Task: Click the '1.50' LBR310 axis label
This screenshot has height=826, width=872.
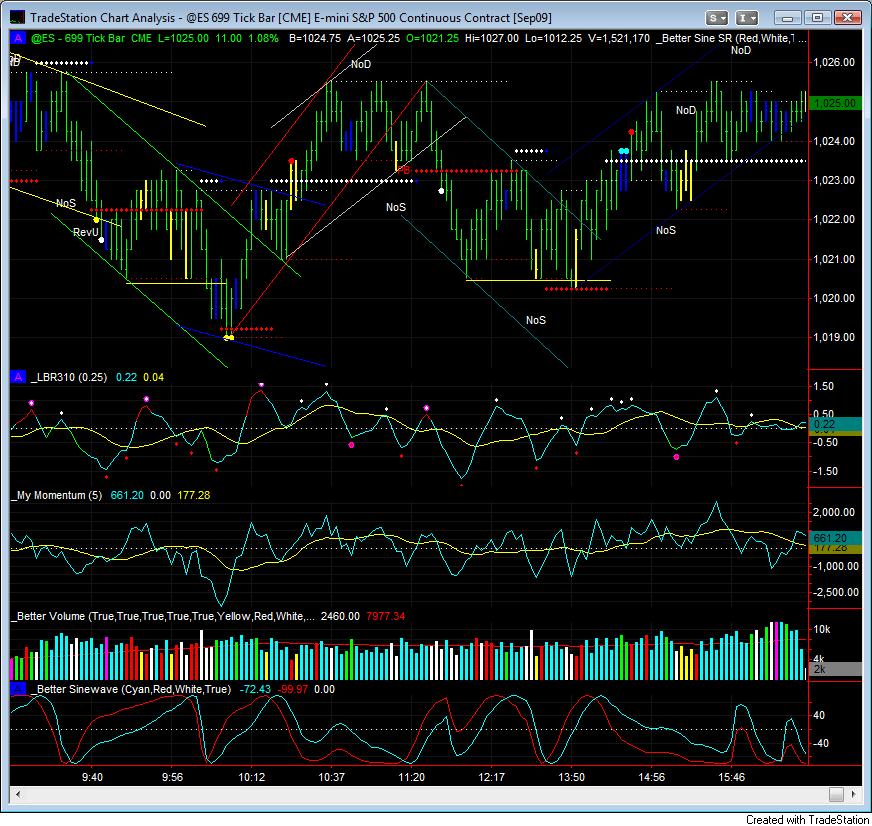Action: point(824,386)
